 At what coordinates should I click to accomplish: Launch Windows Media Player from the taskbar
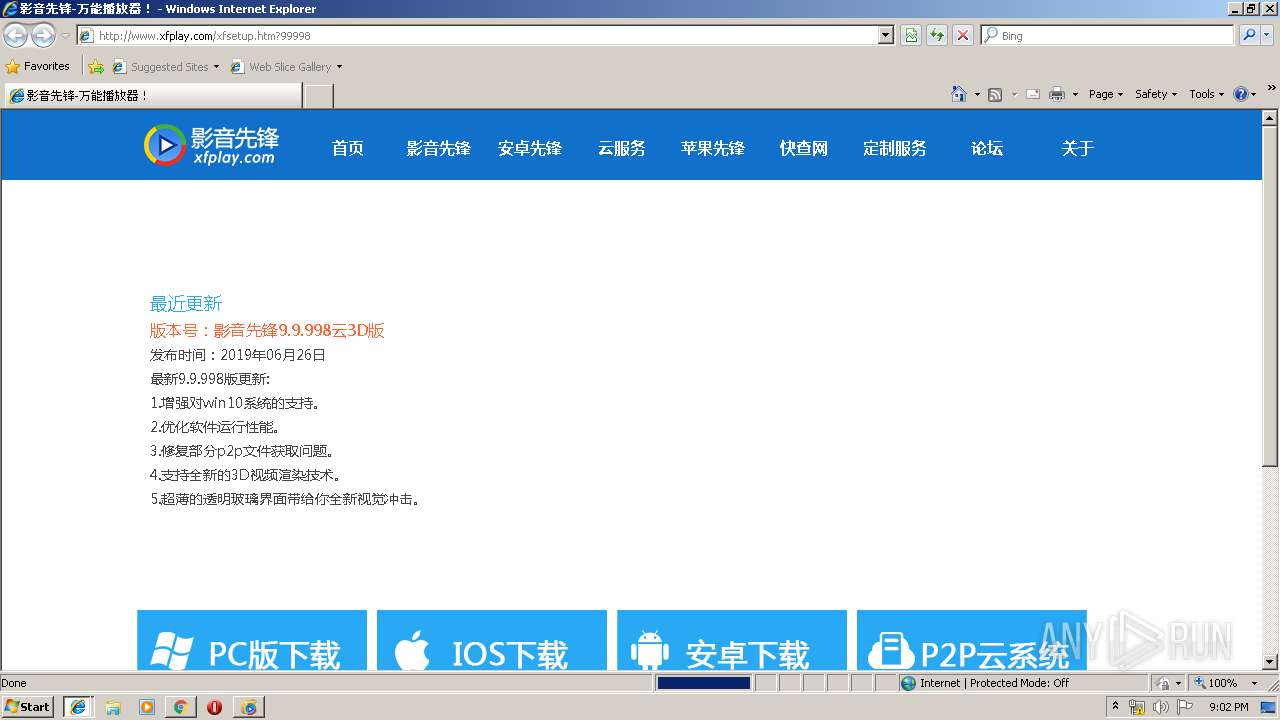point(147,707)
